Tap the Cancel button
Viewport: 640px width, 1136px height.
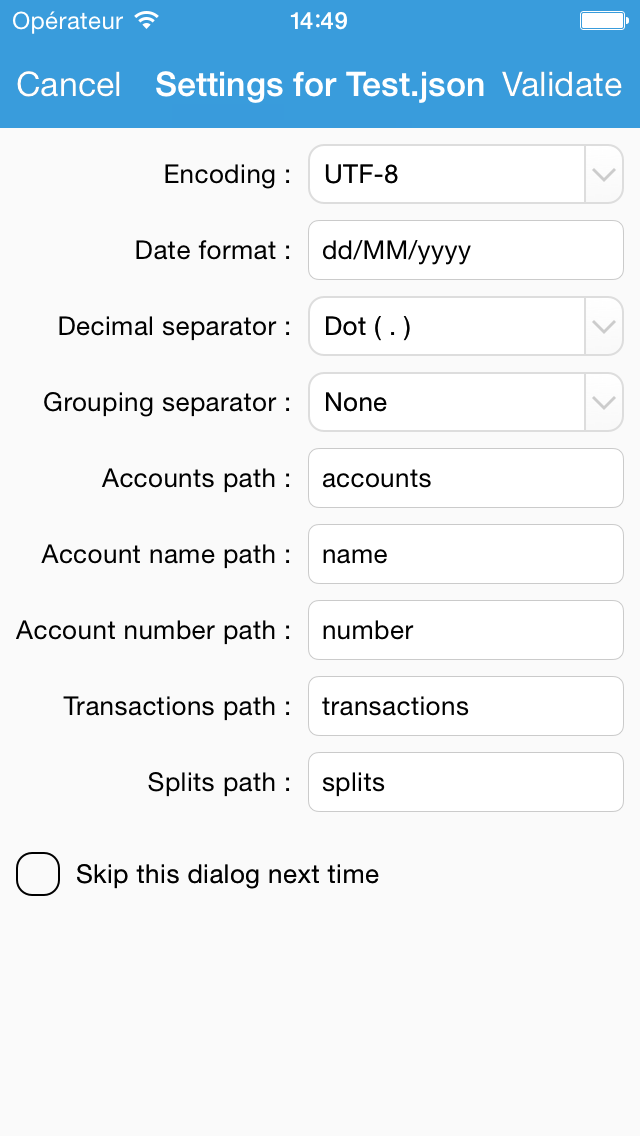[68, 85]
